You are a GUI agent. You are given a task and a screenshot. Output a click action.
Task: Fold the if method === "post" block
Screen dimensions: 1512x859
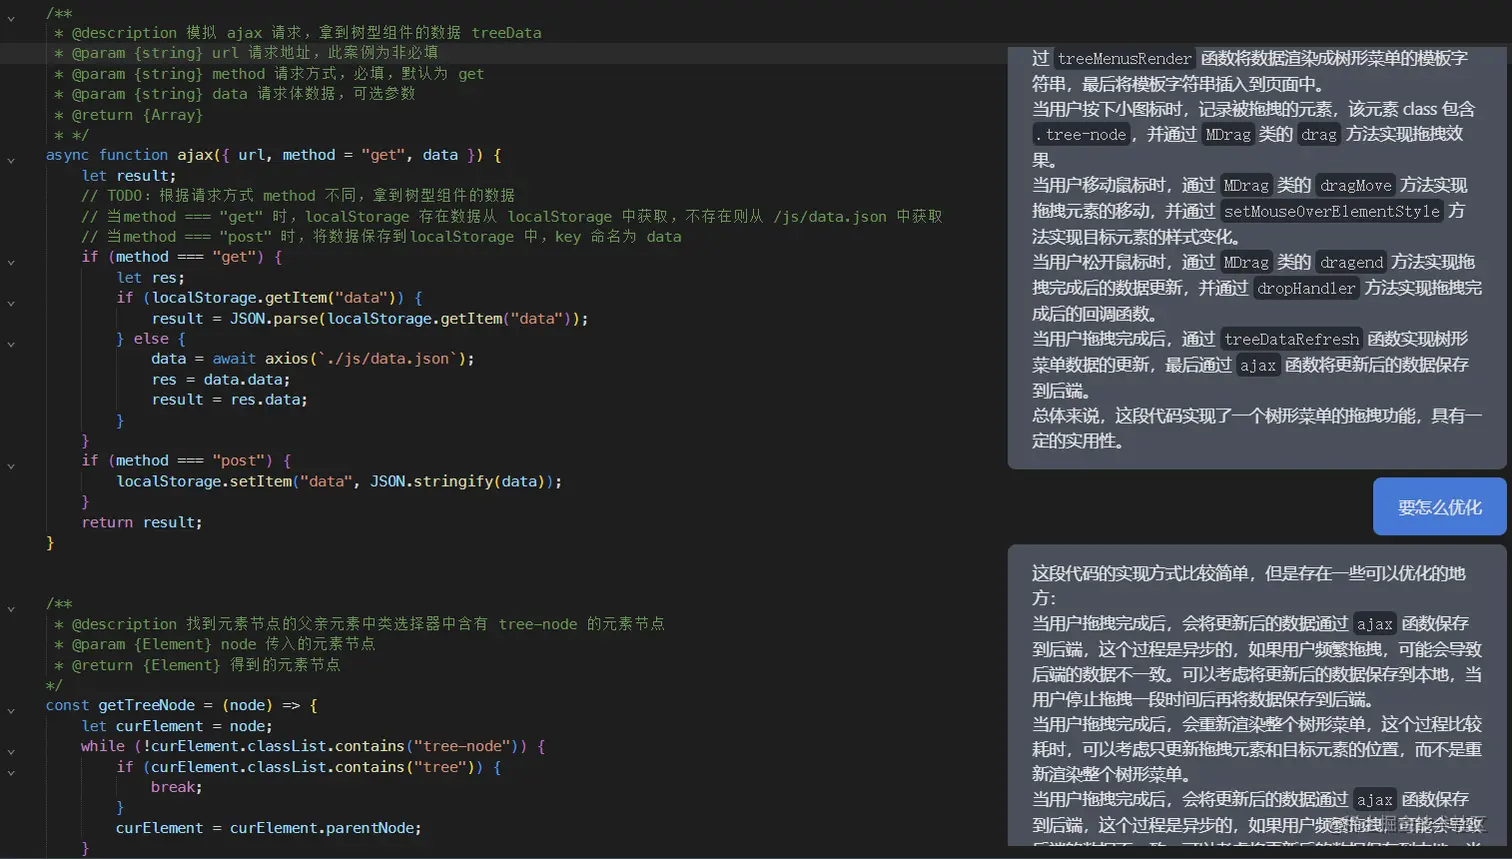coord(11,466)
